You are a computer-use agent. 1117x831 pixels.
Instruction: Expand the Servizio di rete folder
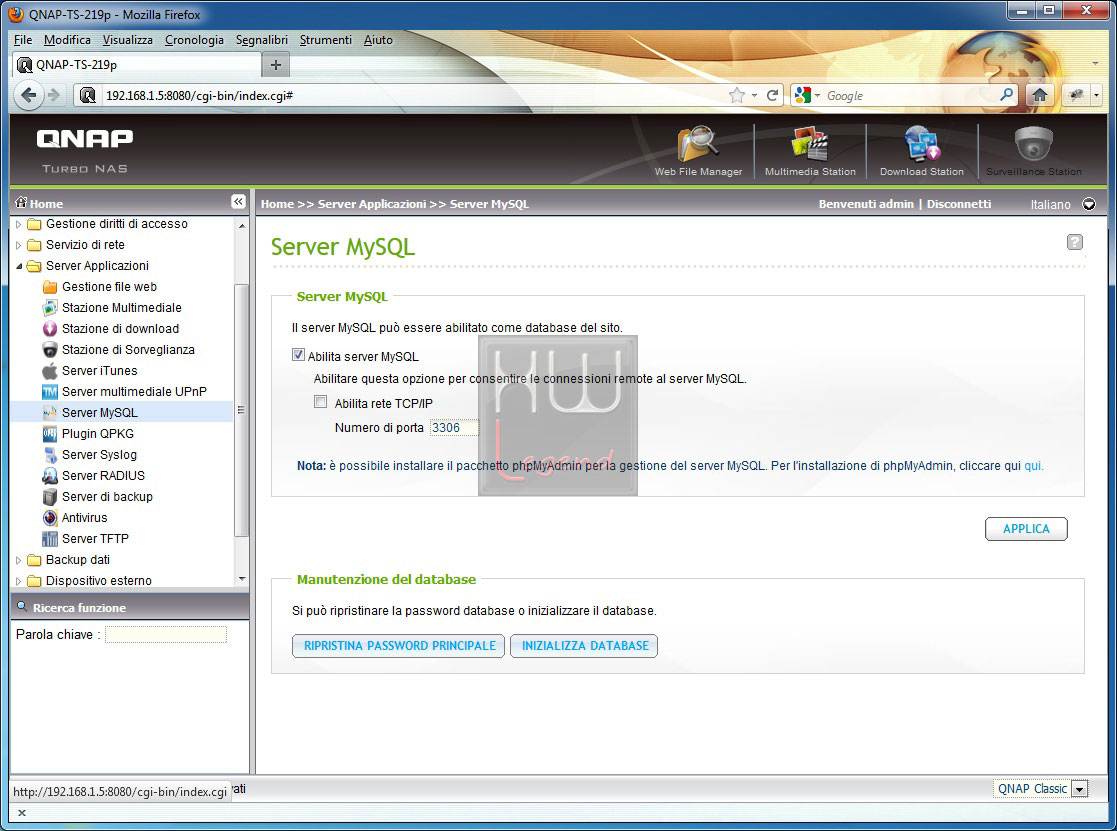click(19, 245)
